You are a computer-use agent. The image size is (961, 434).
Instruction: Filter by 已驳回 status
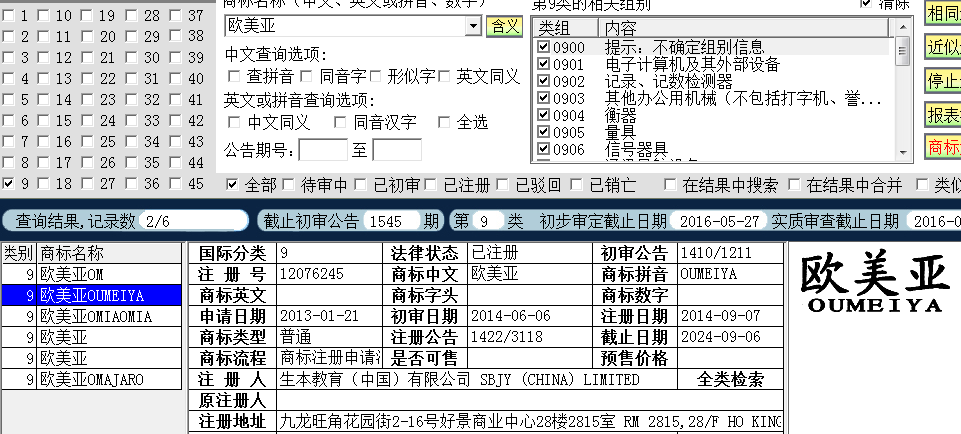pyautogui.click(x=503, y=185)
